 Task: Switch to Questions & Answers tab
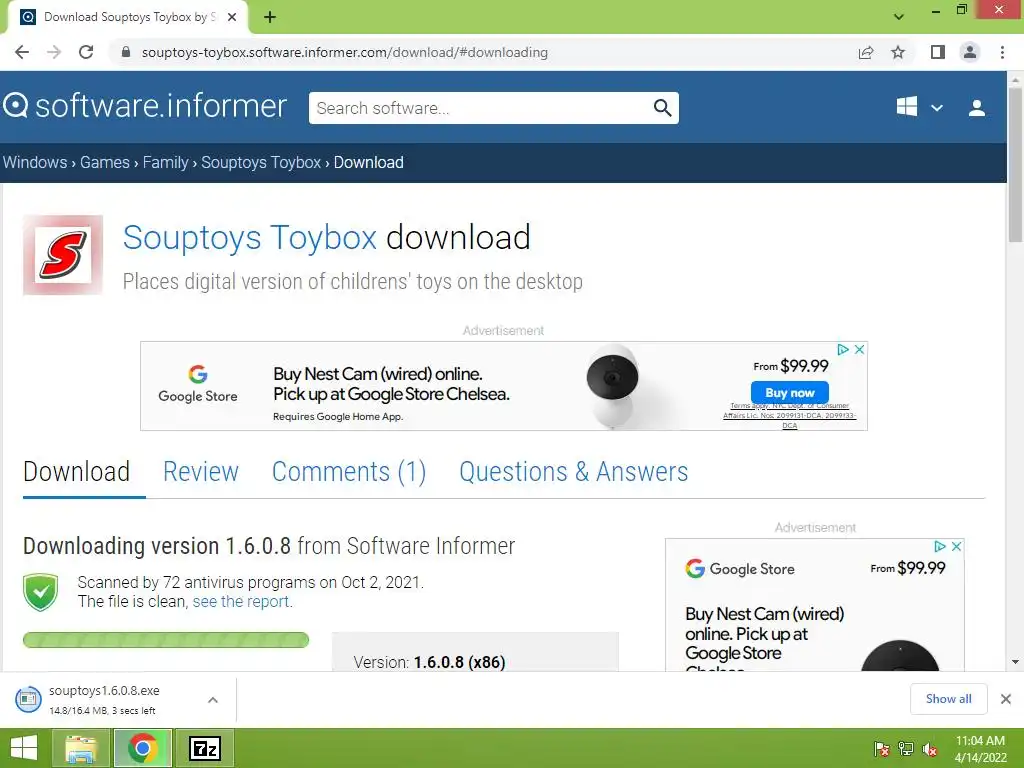[573, 472]
